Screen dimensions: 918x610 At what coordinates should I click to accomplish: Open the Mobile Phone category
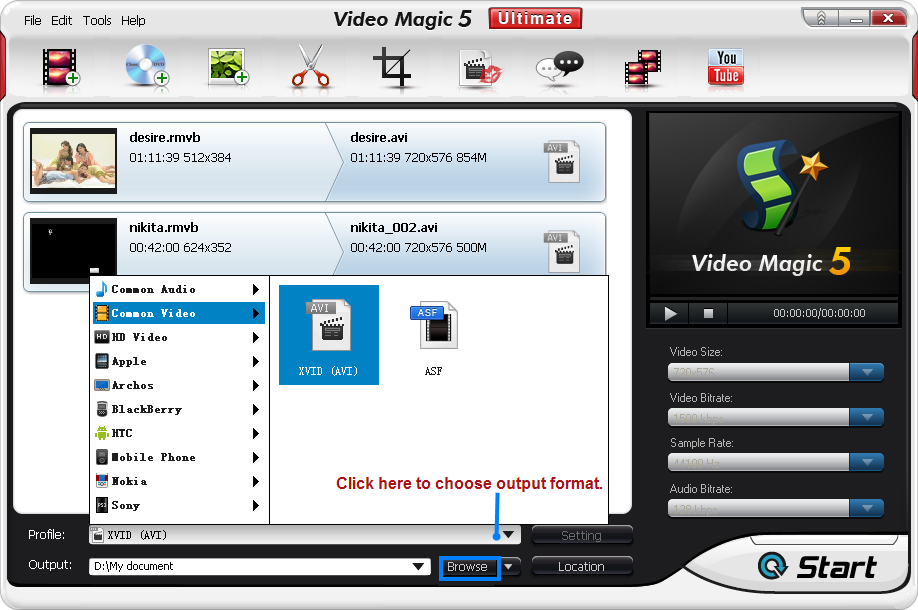(x=179, y=457)
